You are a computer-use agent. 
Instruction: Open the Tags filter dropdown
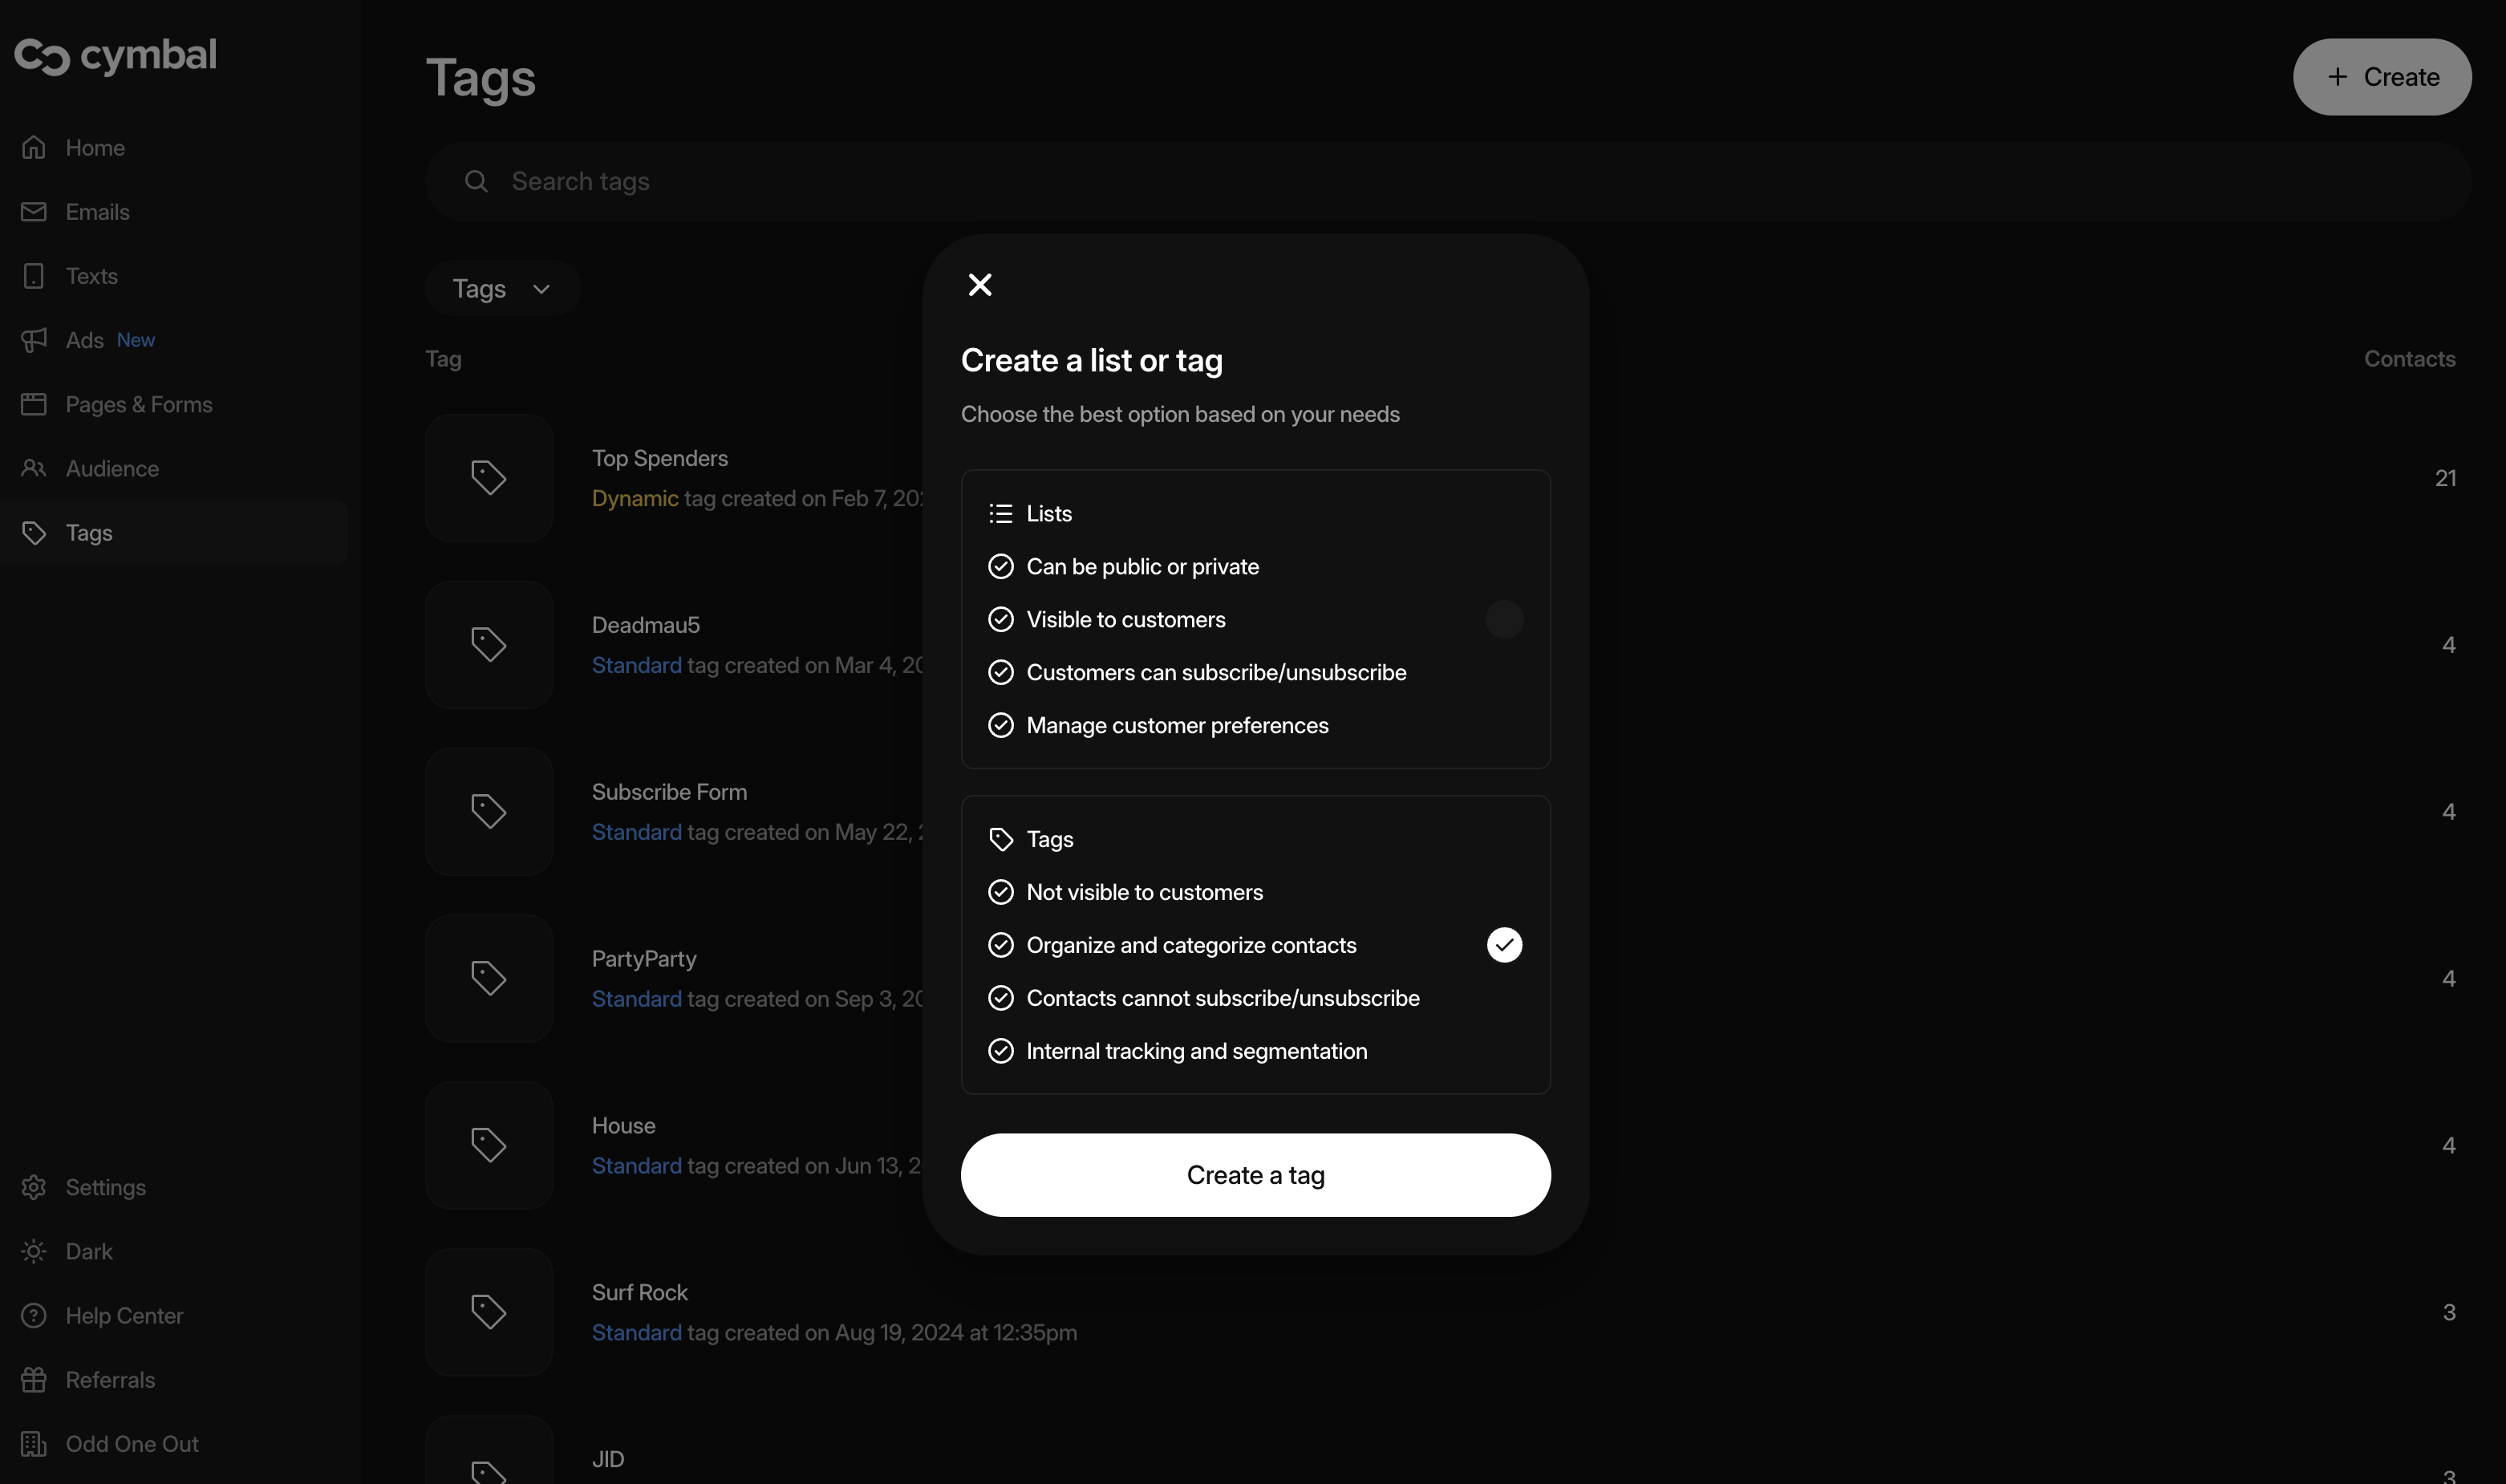click(x=502, y=289)
